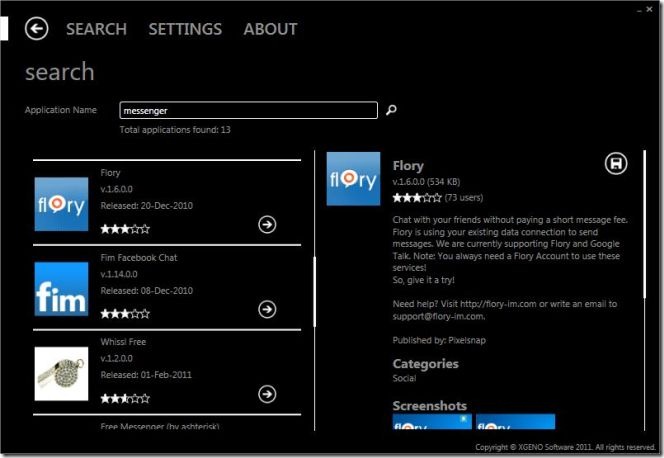The width and height of the screenshot is (664, 458).
Task: Click 'Published by: Pixelsnap' text
Action: (x=439, y=340)
